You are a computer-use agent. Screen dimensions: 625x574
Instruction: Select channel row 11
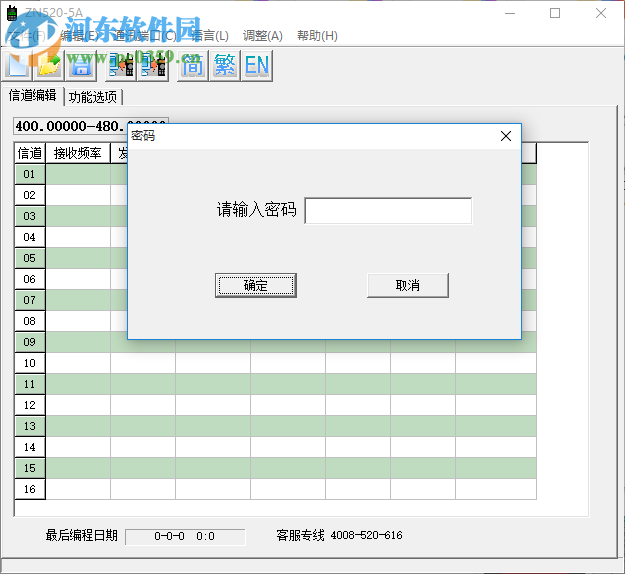(x=29, y=384)
